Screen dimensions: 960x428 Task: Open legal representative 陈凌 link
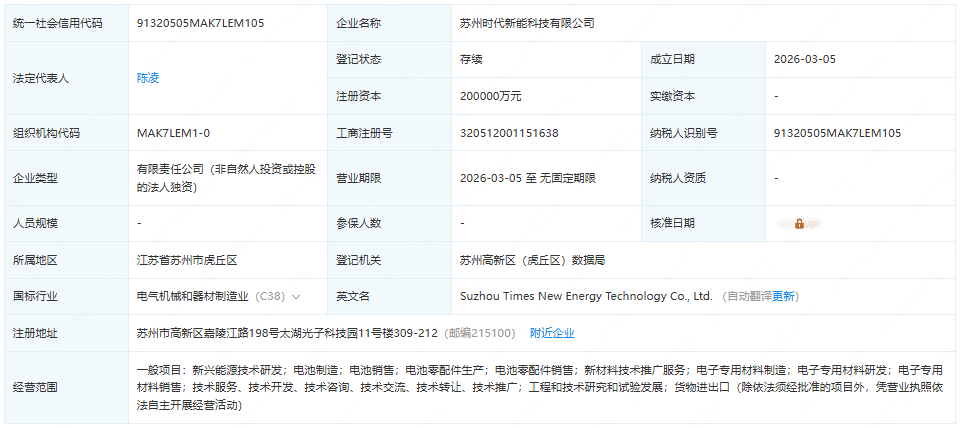[148, 78]
